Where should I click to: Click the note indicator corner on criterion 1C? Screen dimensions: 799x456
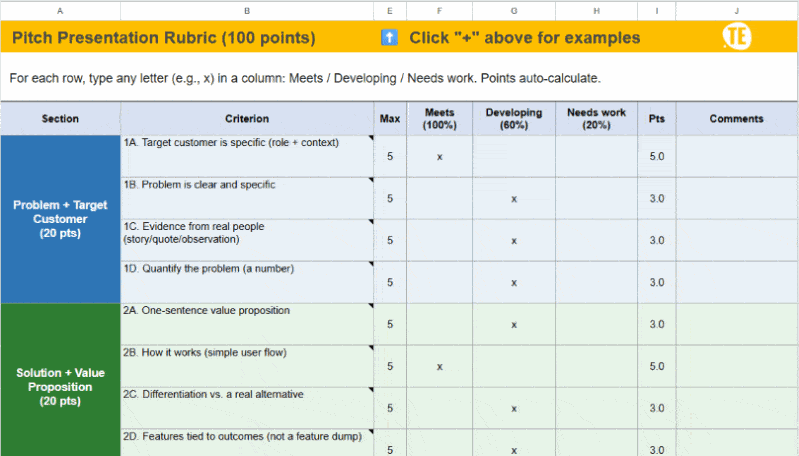[x=371, y=223]
